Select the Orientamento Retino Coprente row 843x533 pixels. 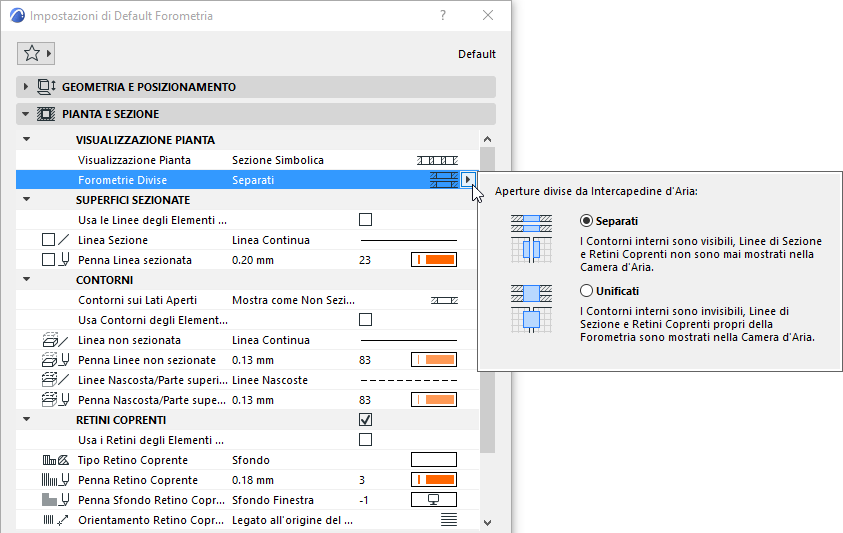[x=247, y=520]
